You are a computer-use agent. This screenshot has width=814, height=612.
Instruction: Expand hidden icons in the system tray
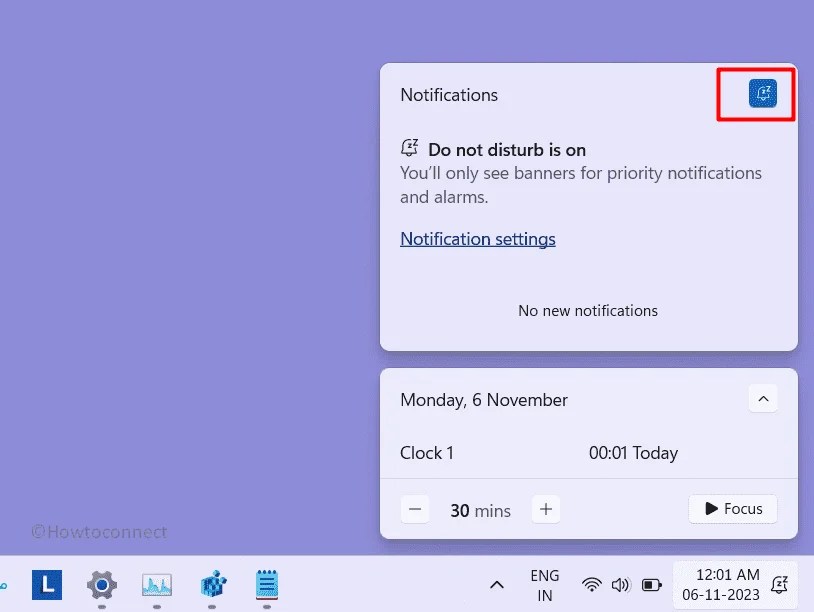(496, 585)
